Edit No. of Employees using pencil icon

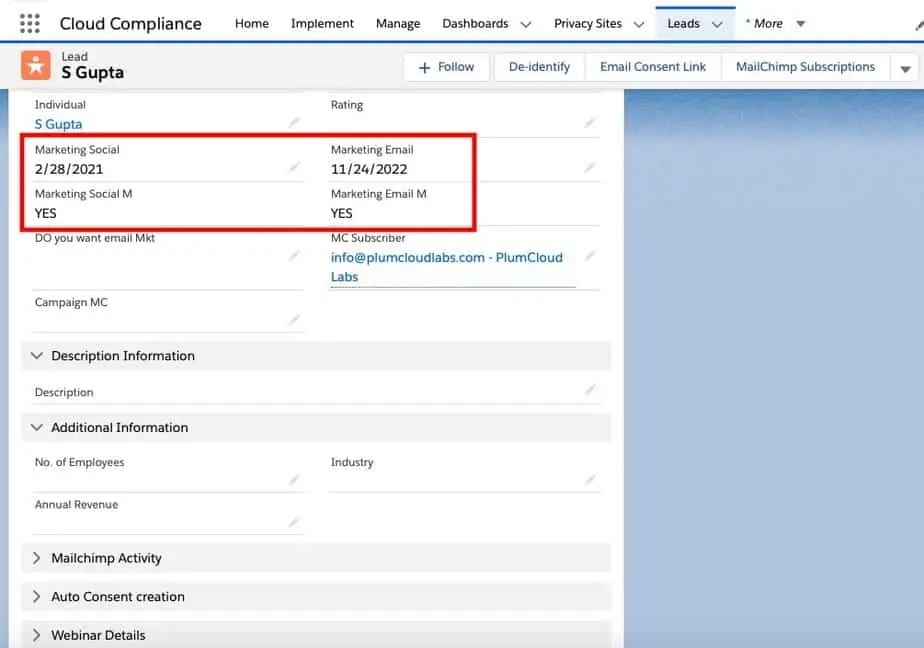tap(293, 477)
